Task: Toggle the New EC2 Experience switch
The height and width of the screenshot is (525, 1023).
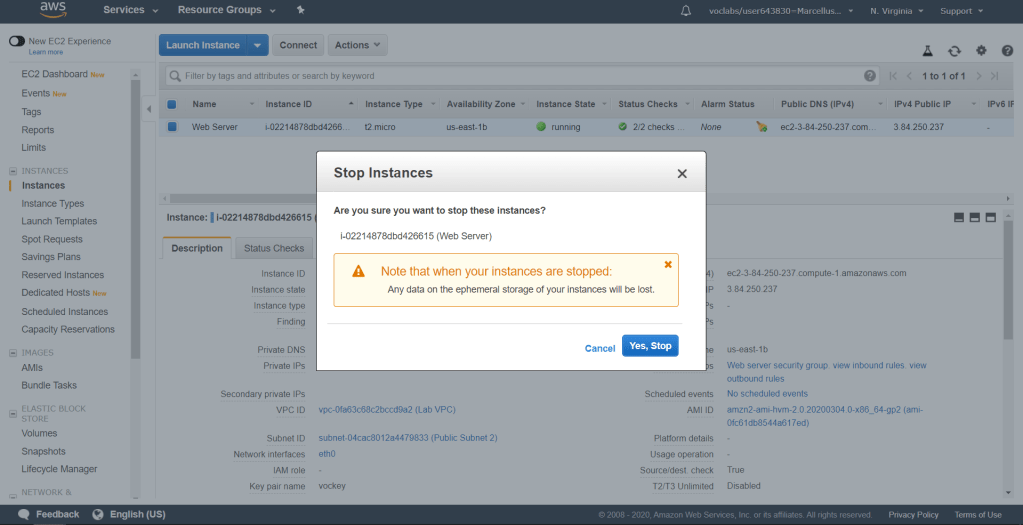Action: [x=17, y=41]
